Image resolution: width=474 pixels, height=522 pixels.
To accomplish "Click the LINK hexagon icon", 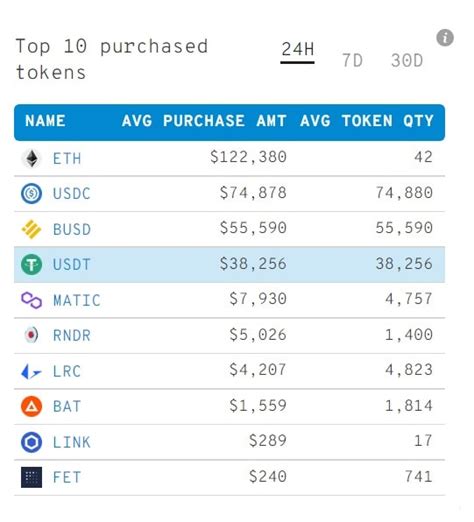I will (x=32, y=442).
